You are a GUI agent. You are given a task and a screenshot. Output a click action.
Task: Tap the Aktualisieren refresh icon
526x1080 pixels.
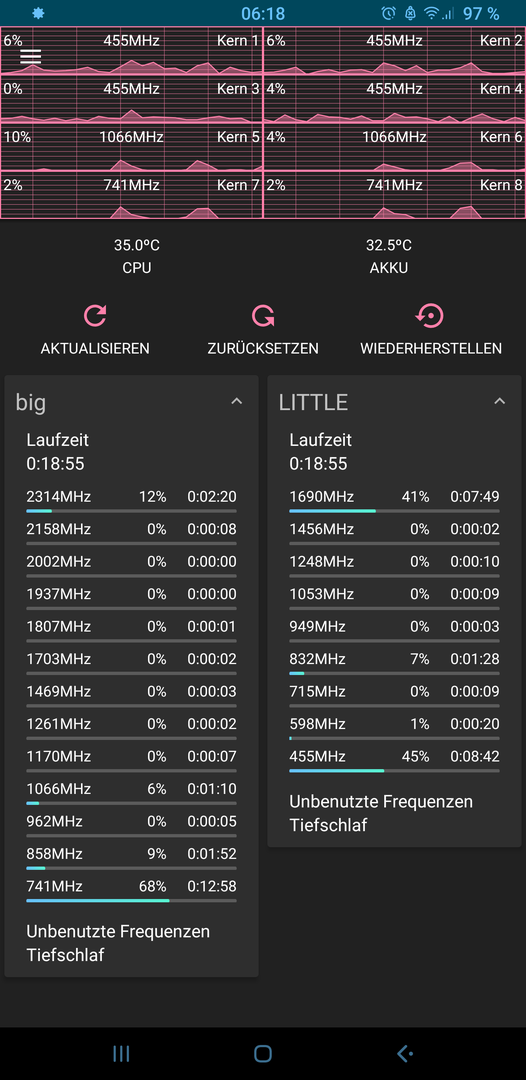tap(95, 315)
